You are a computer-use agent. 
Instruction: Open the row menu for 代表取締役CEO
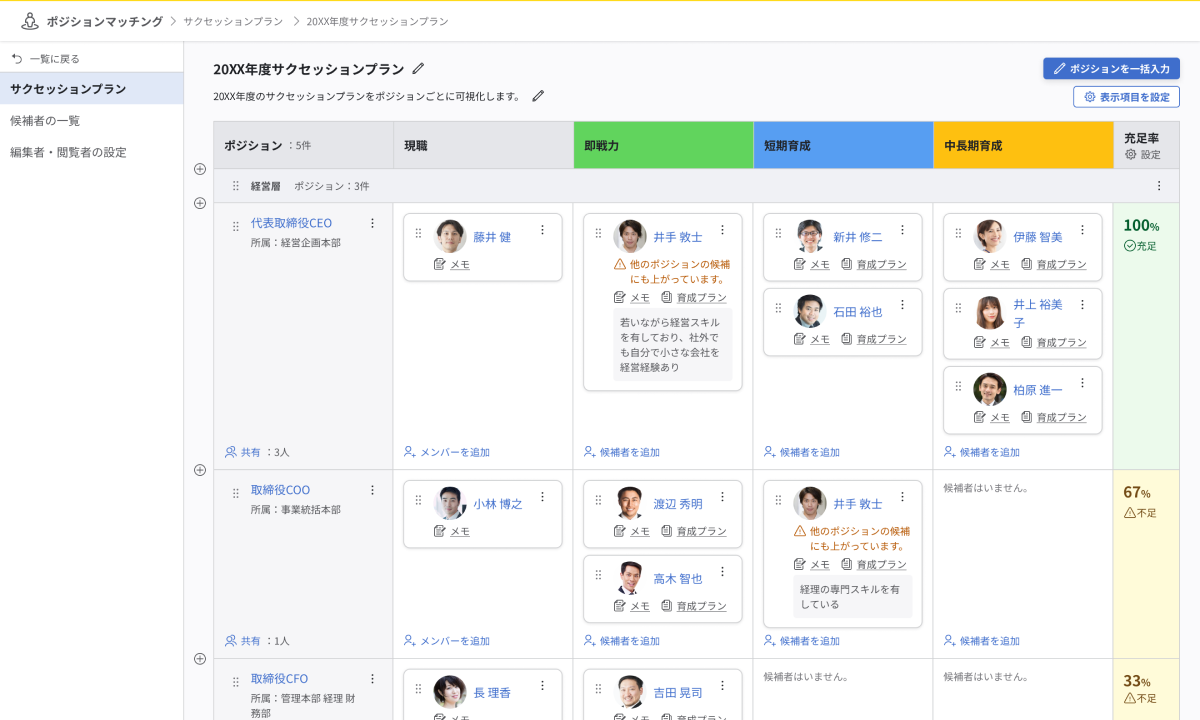click(372, 223)
